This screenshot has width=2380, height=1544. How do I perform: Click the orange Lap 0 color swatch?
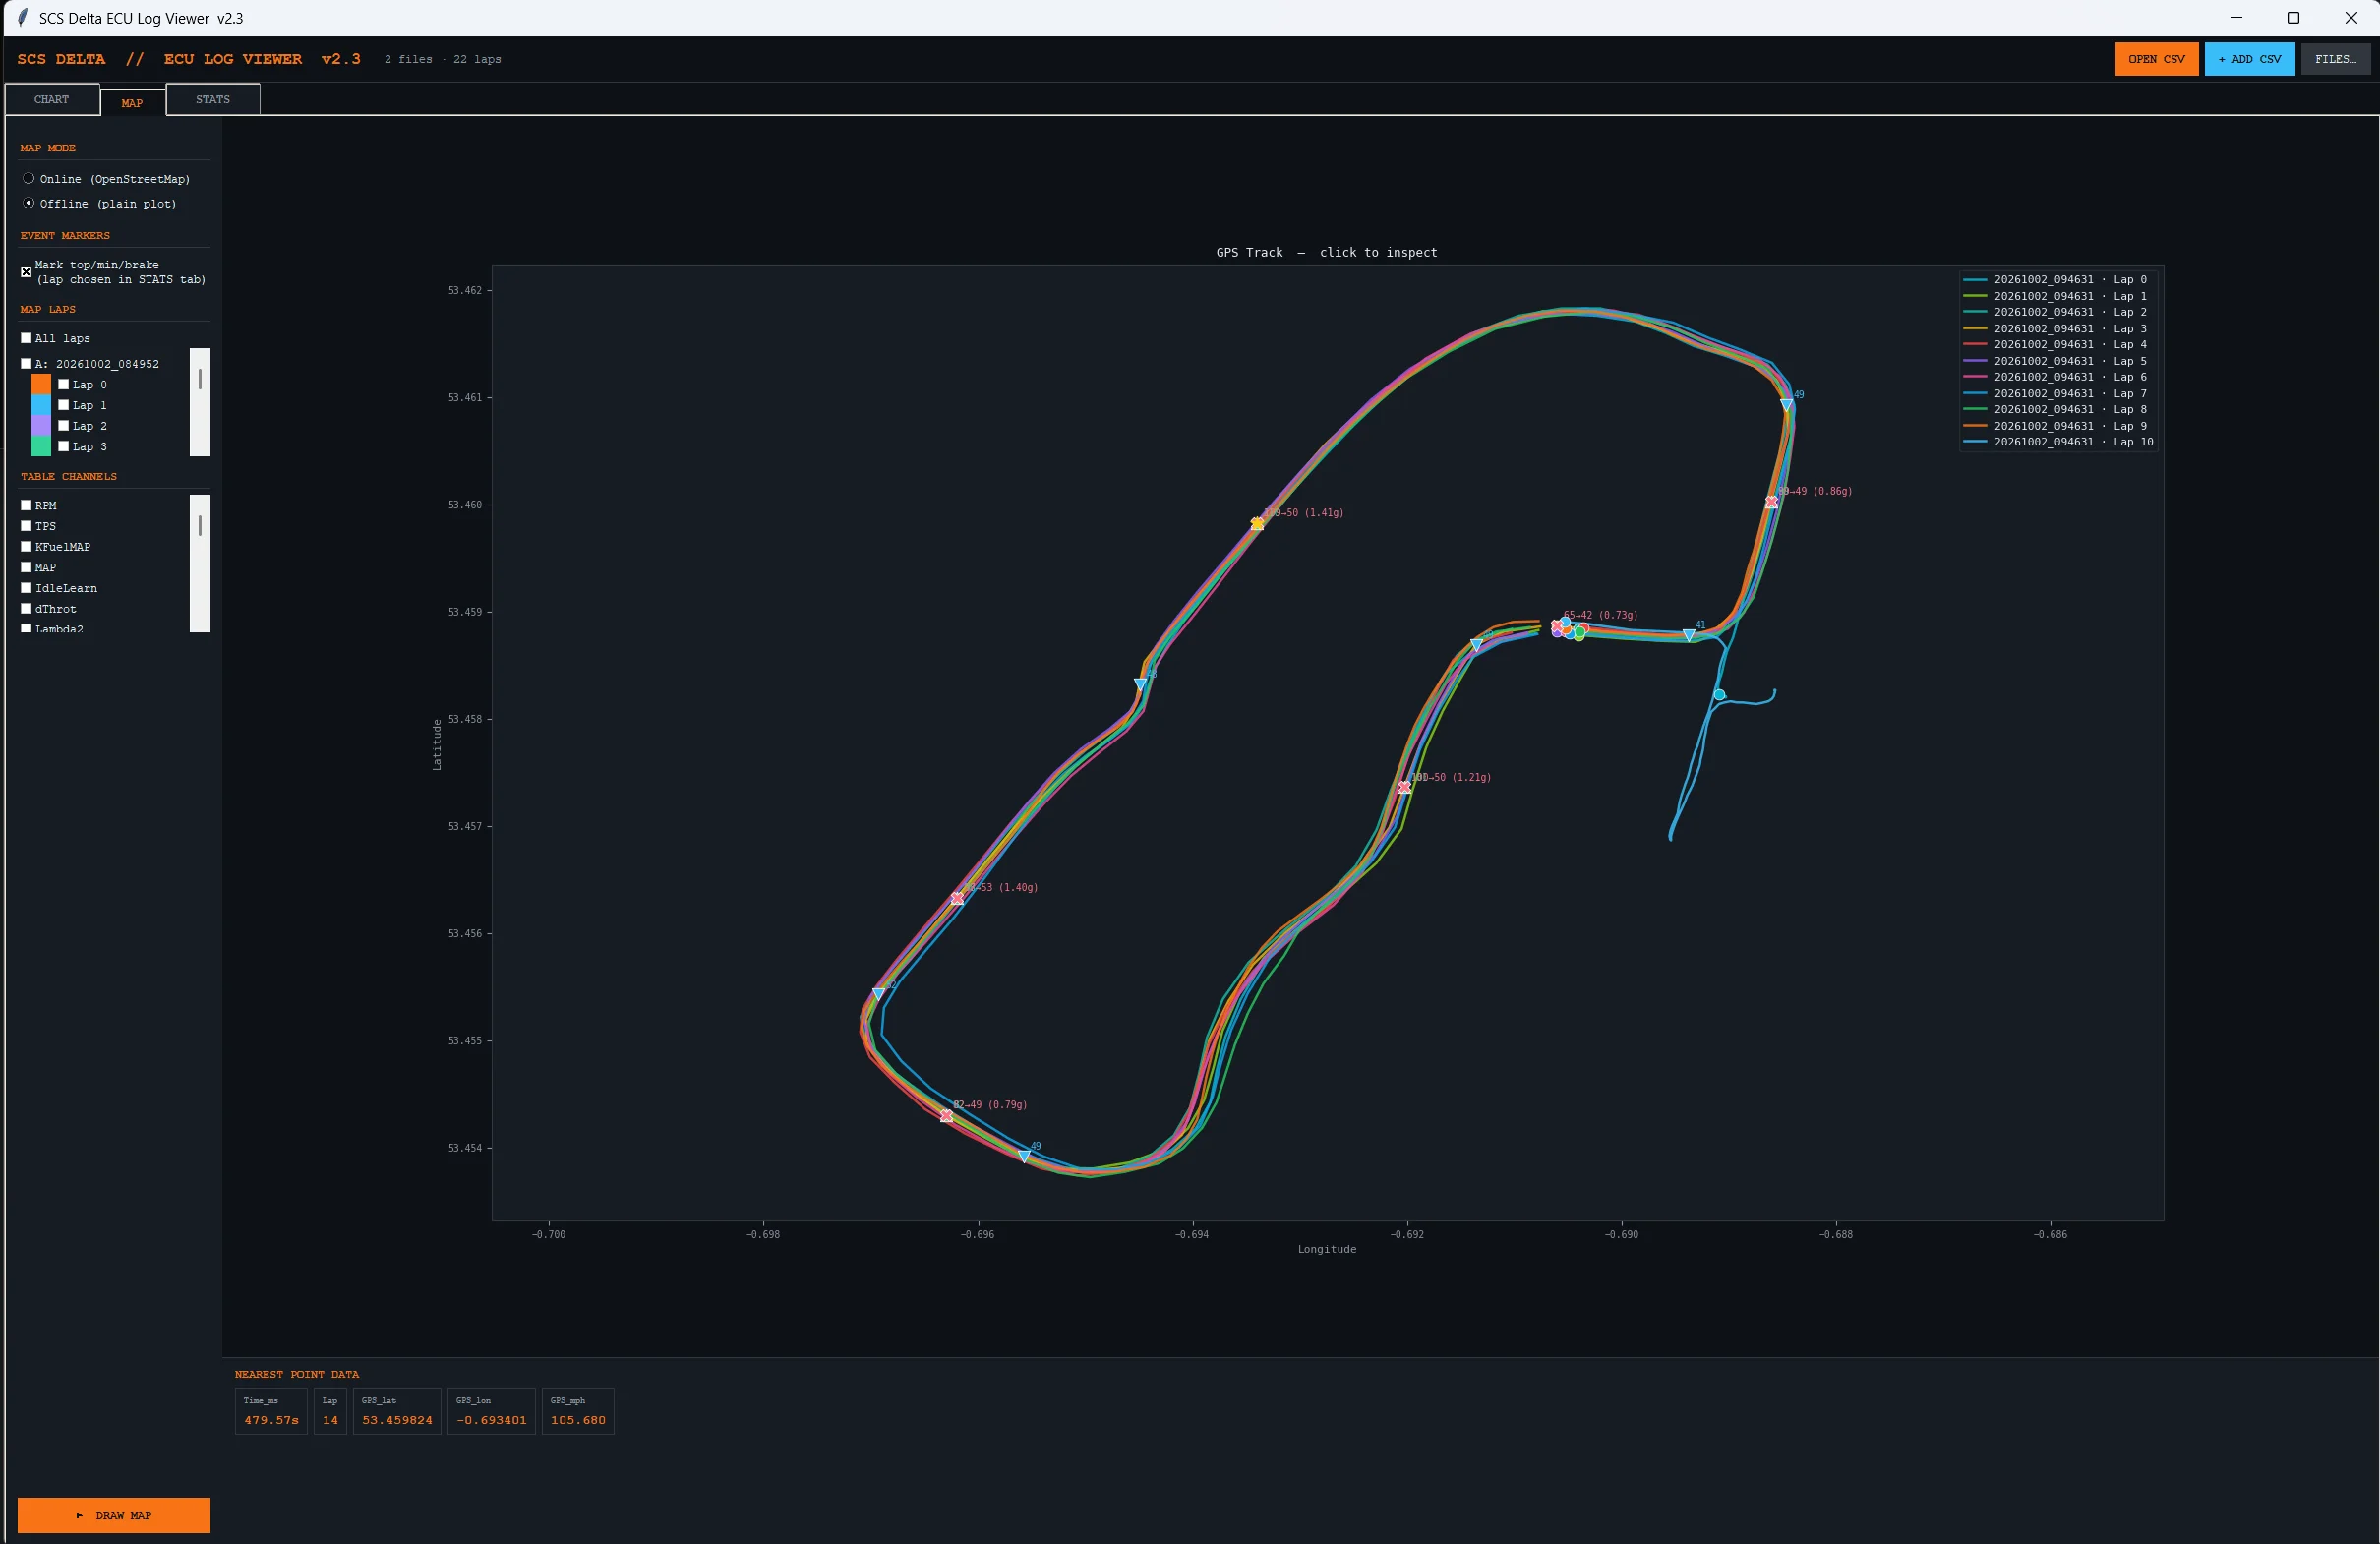41,385
